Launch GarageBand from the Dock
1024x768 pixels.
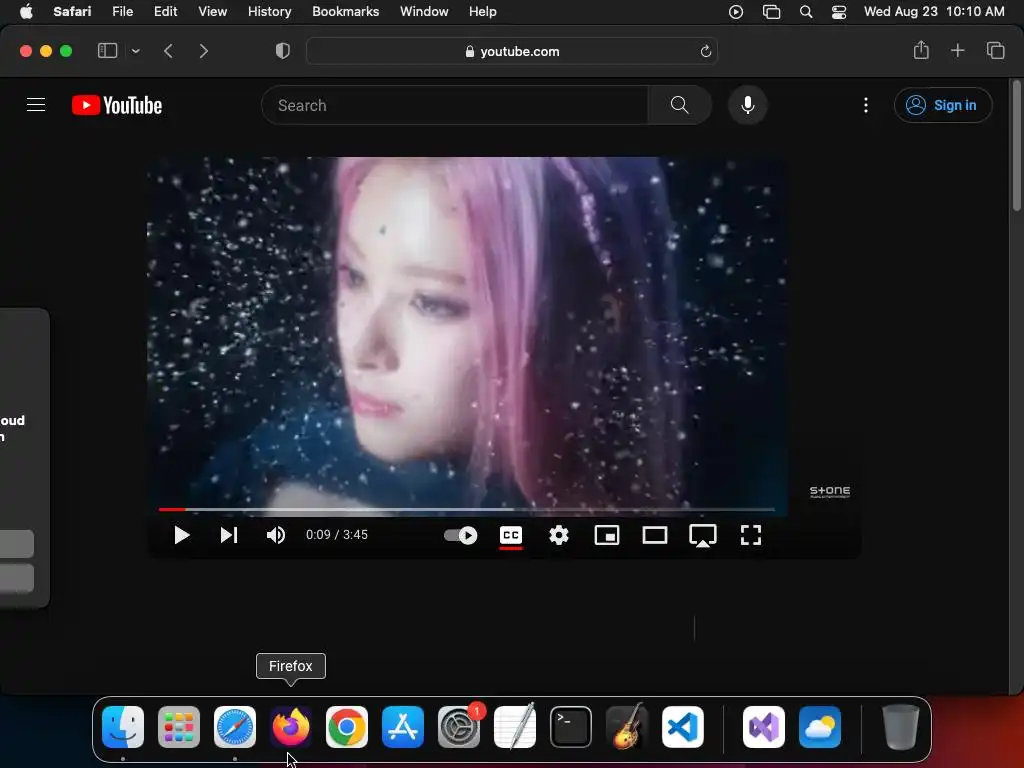pos(627,727)
